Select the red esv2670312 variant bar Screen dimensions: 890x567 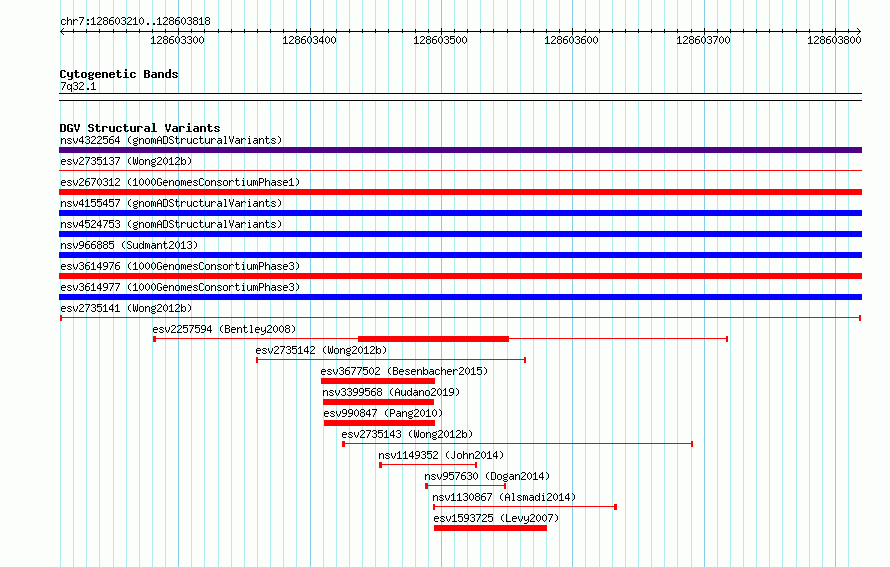pyautogui.click(x=460, y=192)
